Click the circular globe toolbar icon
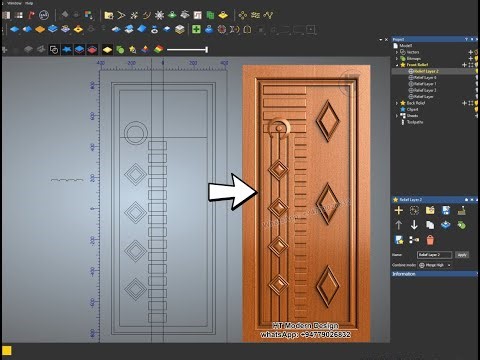 coord(44,15)
